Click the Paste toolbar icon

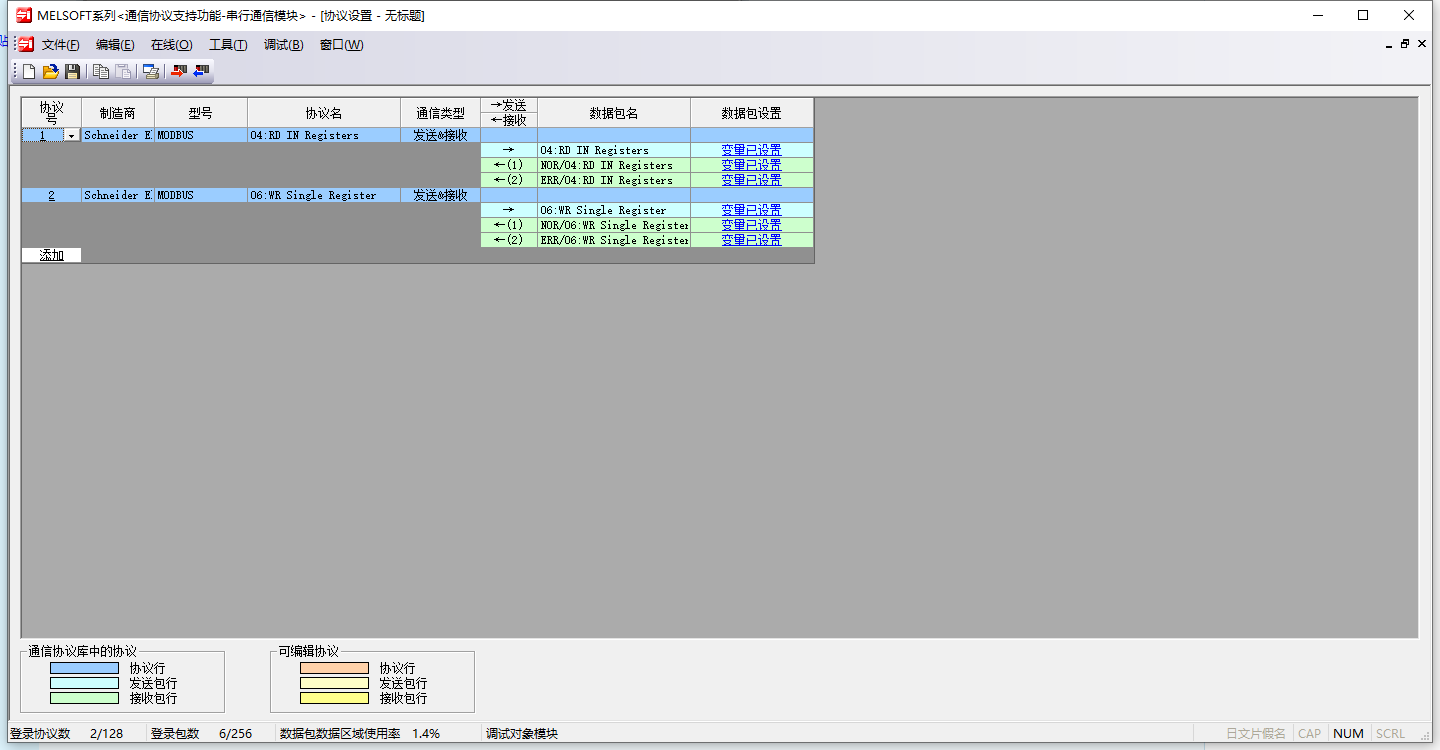pyautogui.click(x=122, y=71)
